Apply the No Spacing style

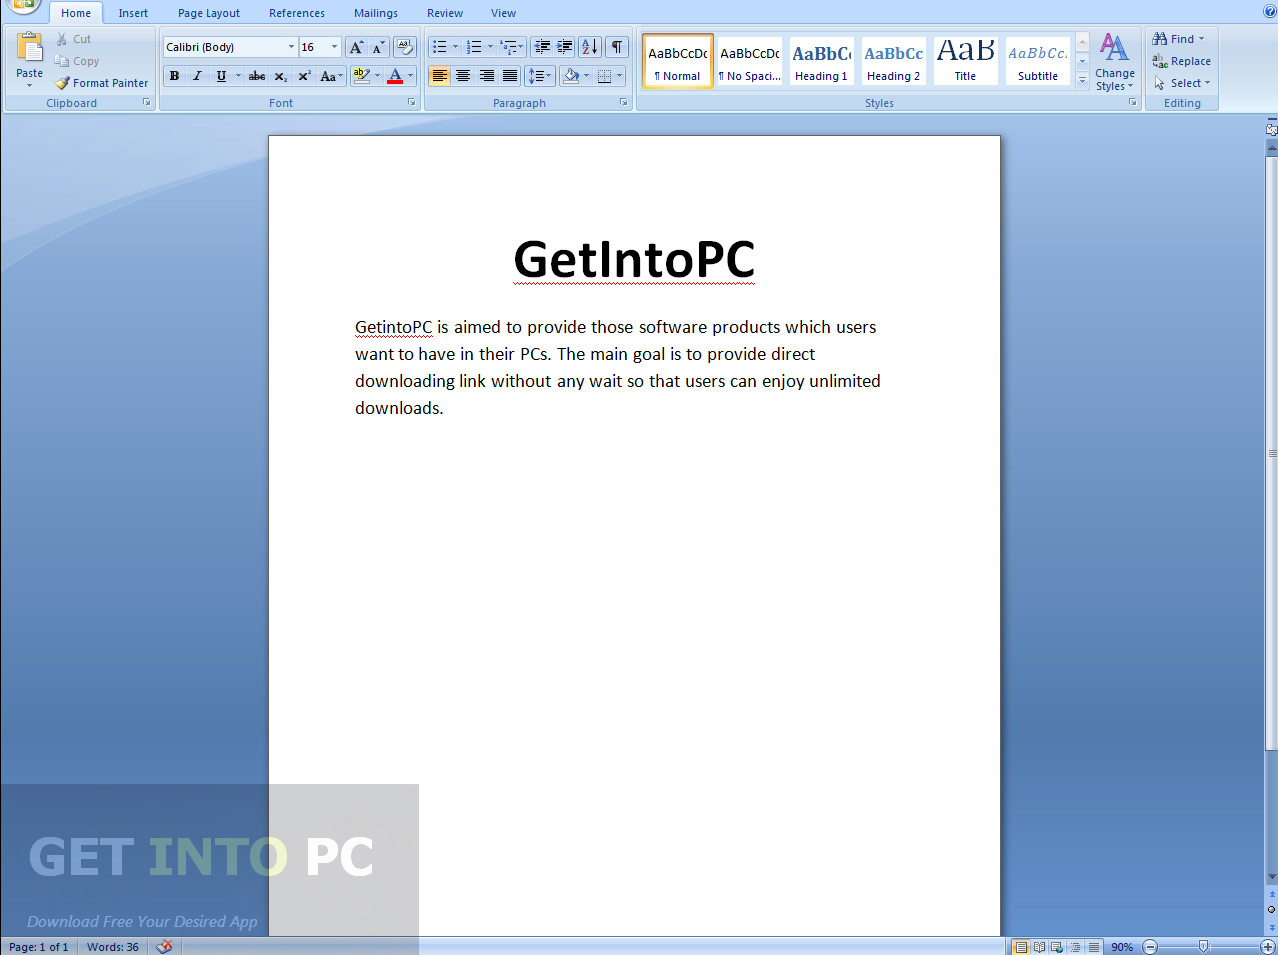(x=749, y=61)
